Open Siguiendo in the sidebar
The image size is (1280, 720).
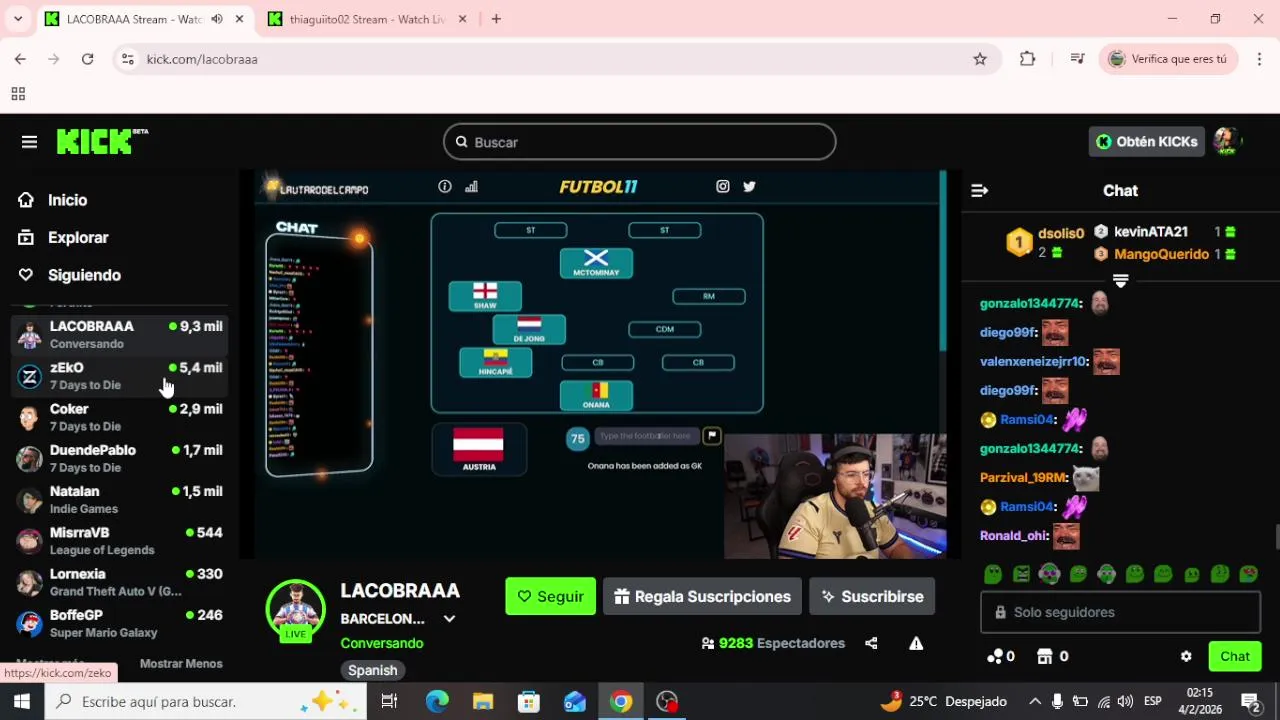click(x=69, y=275)
